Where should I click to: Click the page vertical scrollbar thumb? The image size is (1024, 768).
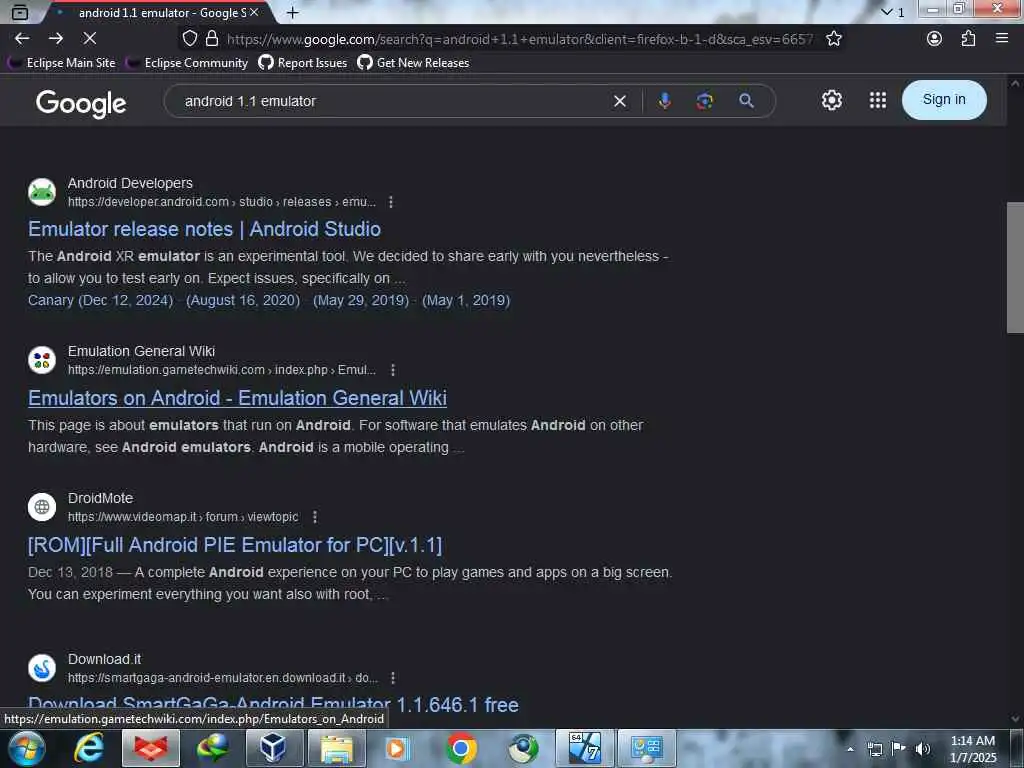(1015, 268)
